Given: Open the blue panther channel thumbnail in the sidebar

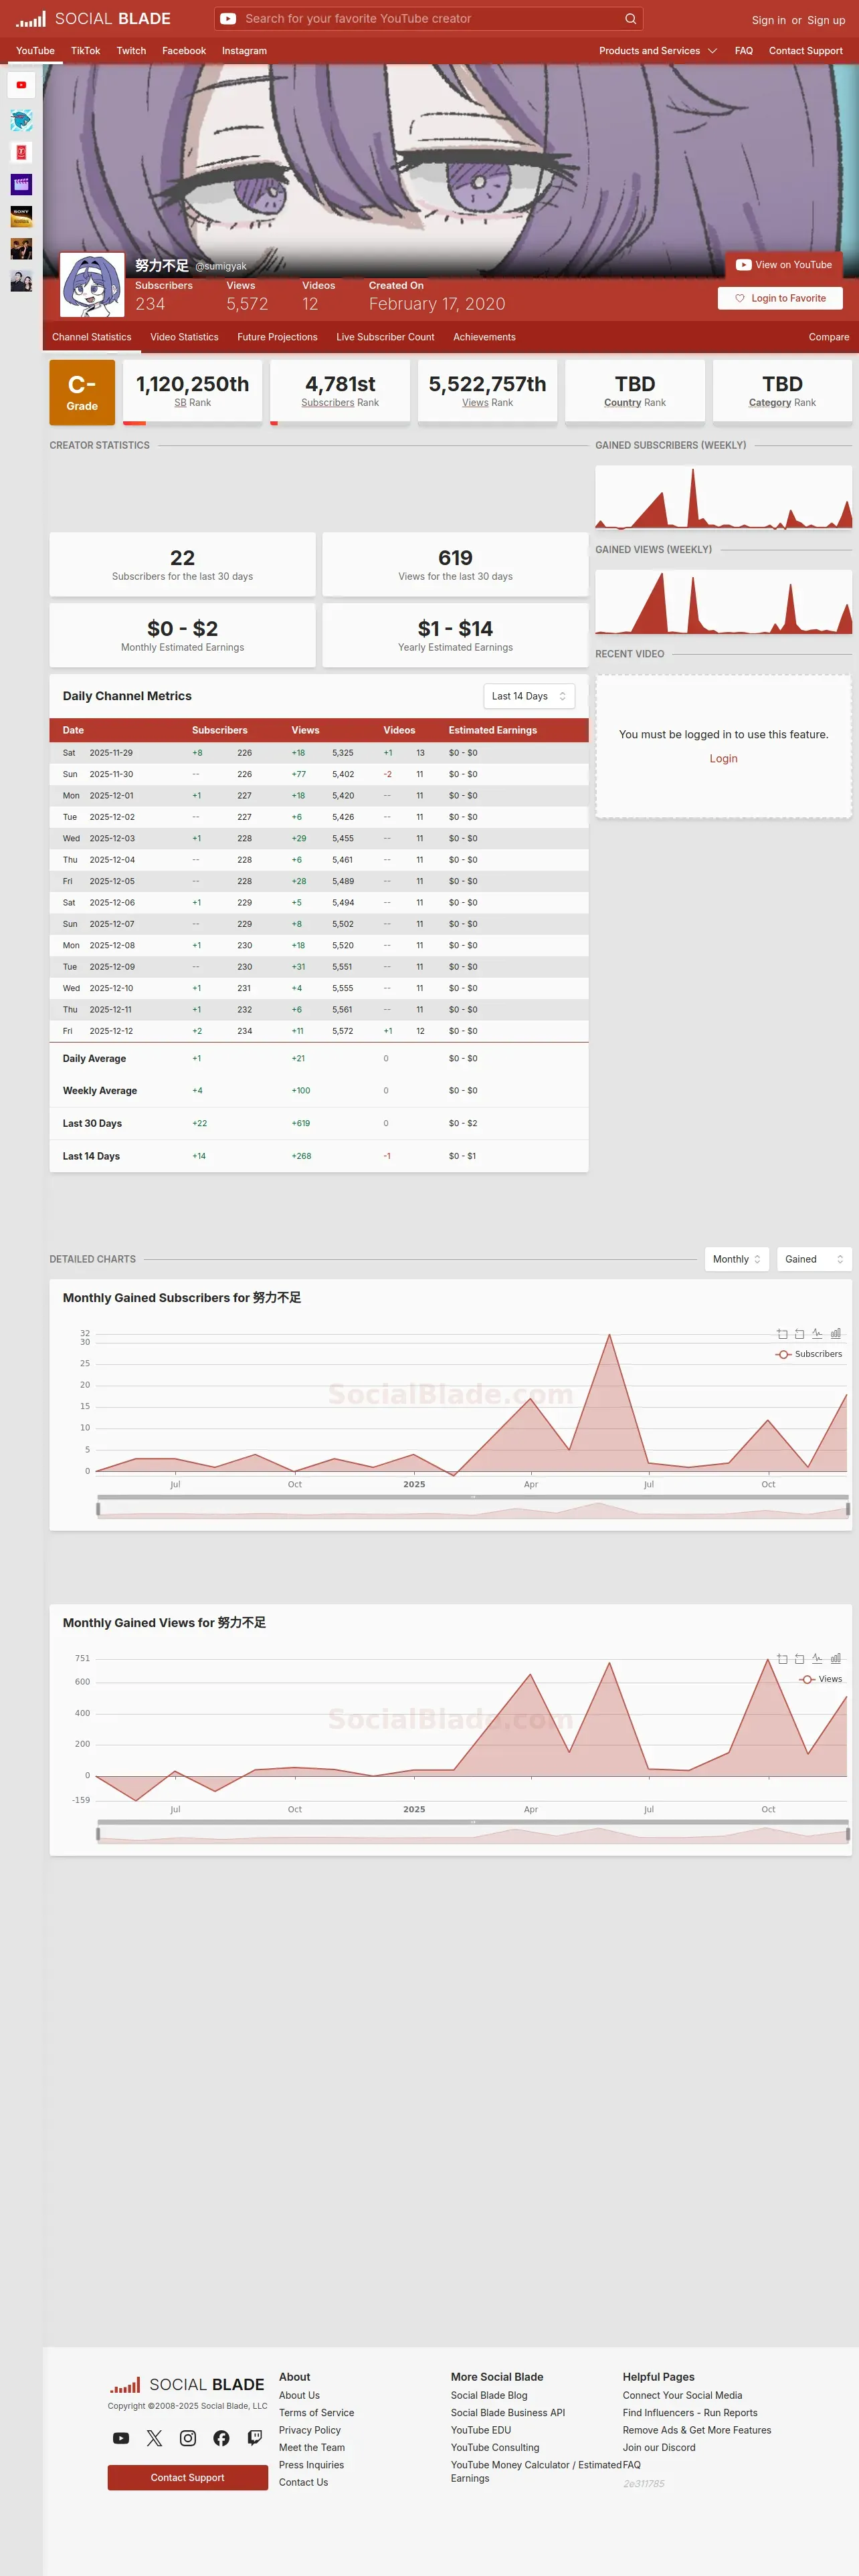Looking at the screenshot, I should tap(21, 121).
